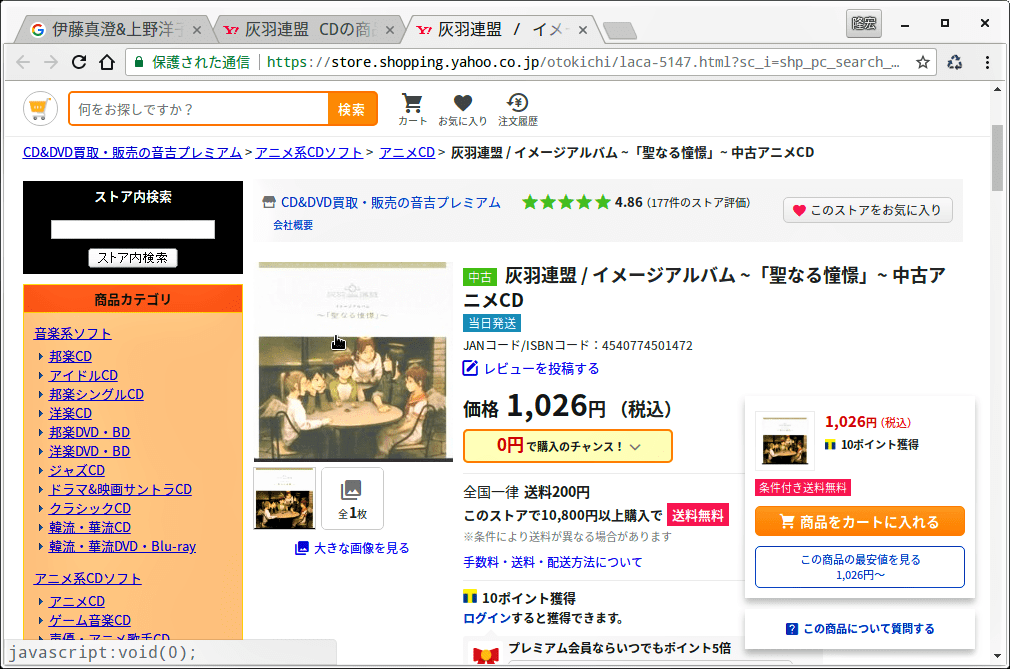Expand the 邦楽CD category arrow

pyautogui.click(x=41, y=357)
